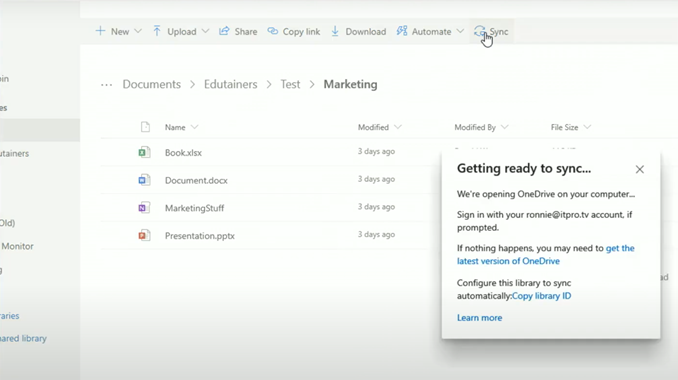Viewport: 678px width, 380px height.
Task: Click the file type column header icon
Action: coord(145,127)
